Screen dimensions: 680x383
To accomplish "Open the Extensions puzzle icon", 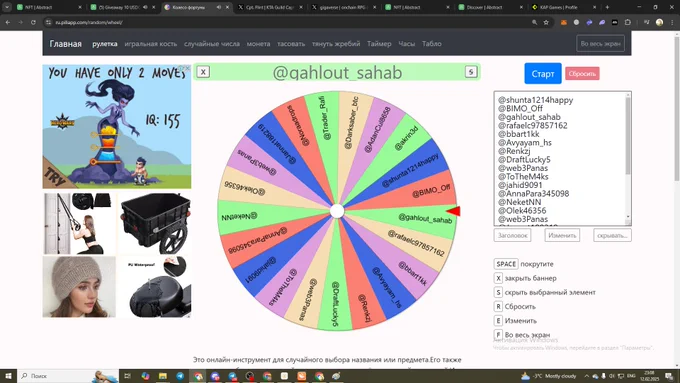I will click(x=628, y=22).
